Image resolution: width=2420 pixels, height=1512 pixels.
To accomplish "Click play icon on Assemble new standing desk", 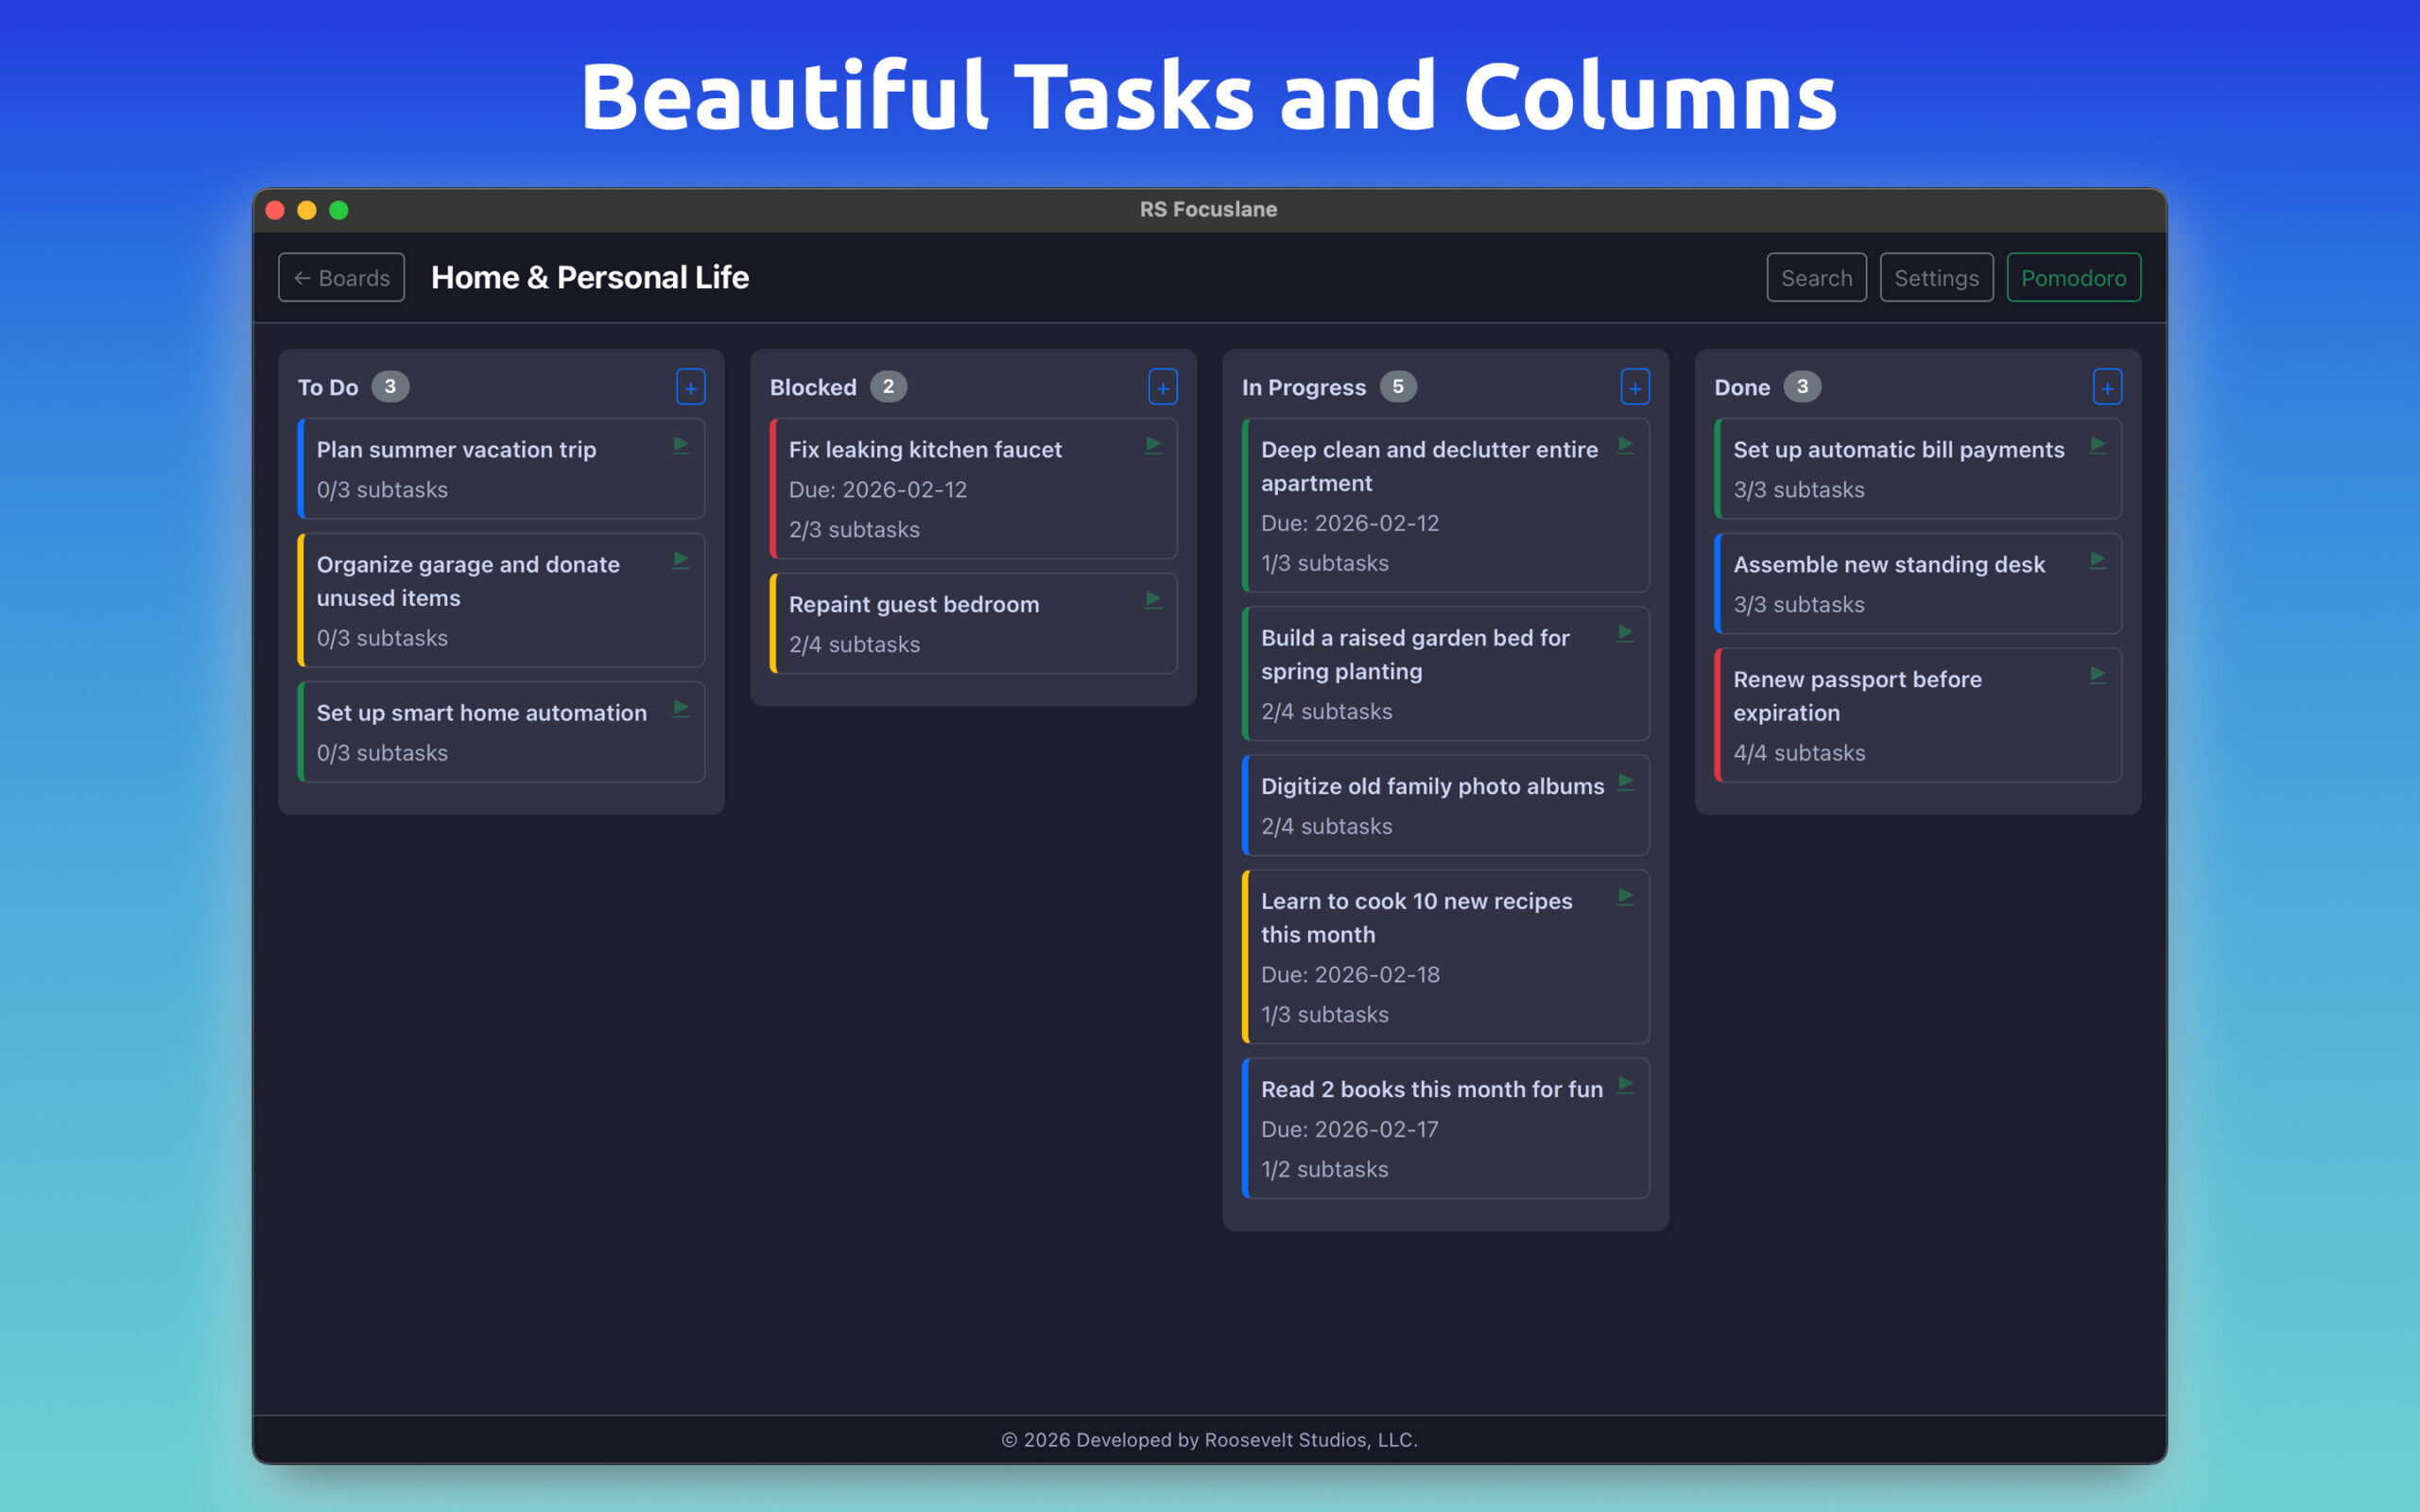I will click(x=2097, y=560).
